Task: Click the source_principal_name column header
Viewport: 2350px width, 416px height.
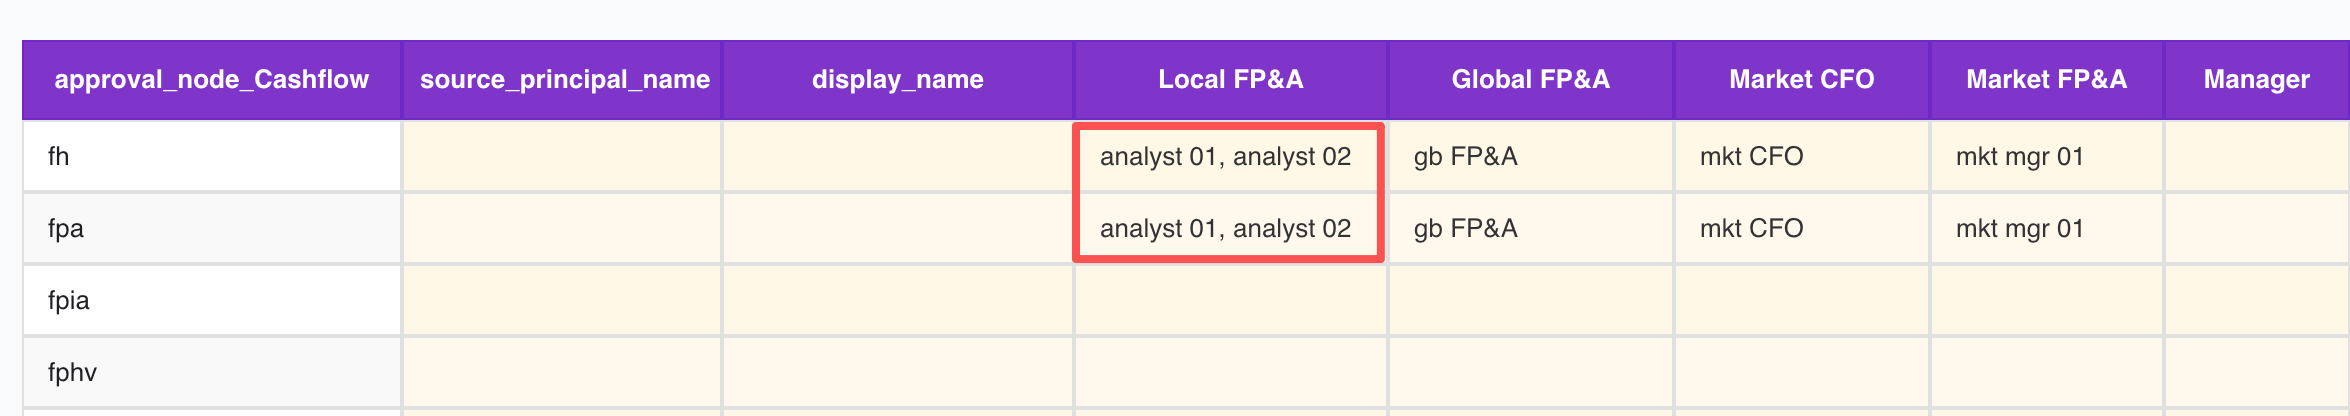Action: coord(564,80)
